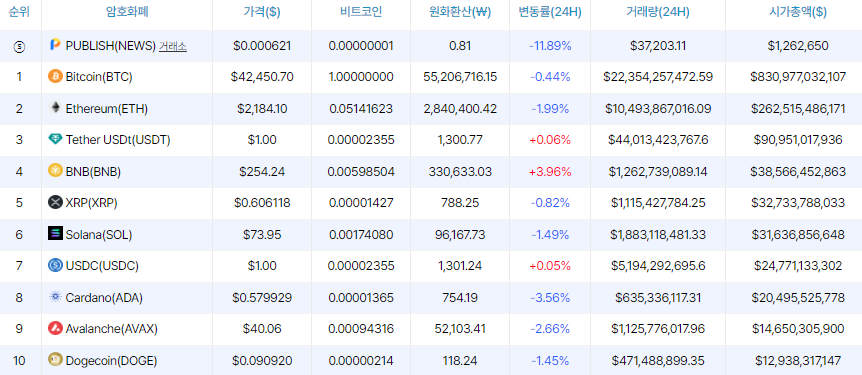Viewport: 862px width, 375px height.
Task: Sort by the 변동률(24H) column header
Action: click(550, 12)
